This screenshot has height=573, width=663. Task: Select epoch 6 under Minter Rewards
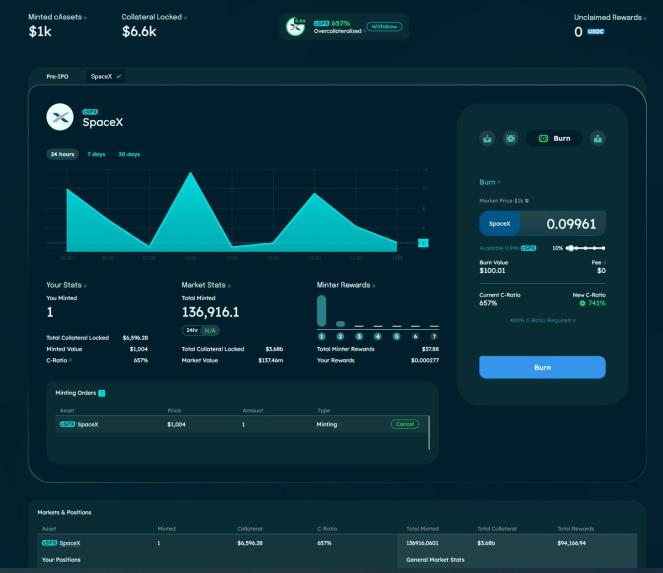pyautogui.click(x=415, y=337)
